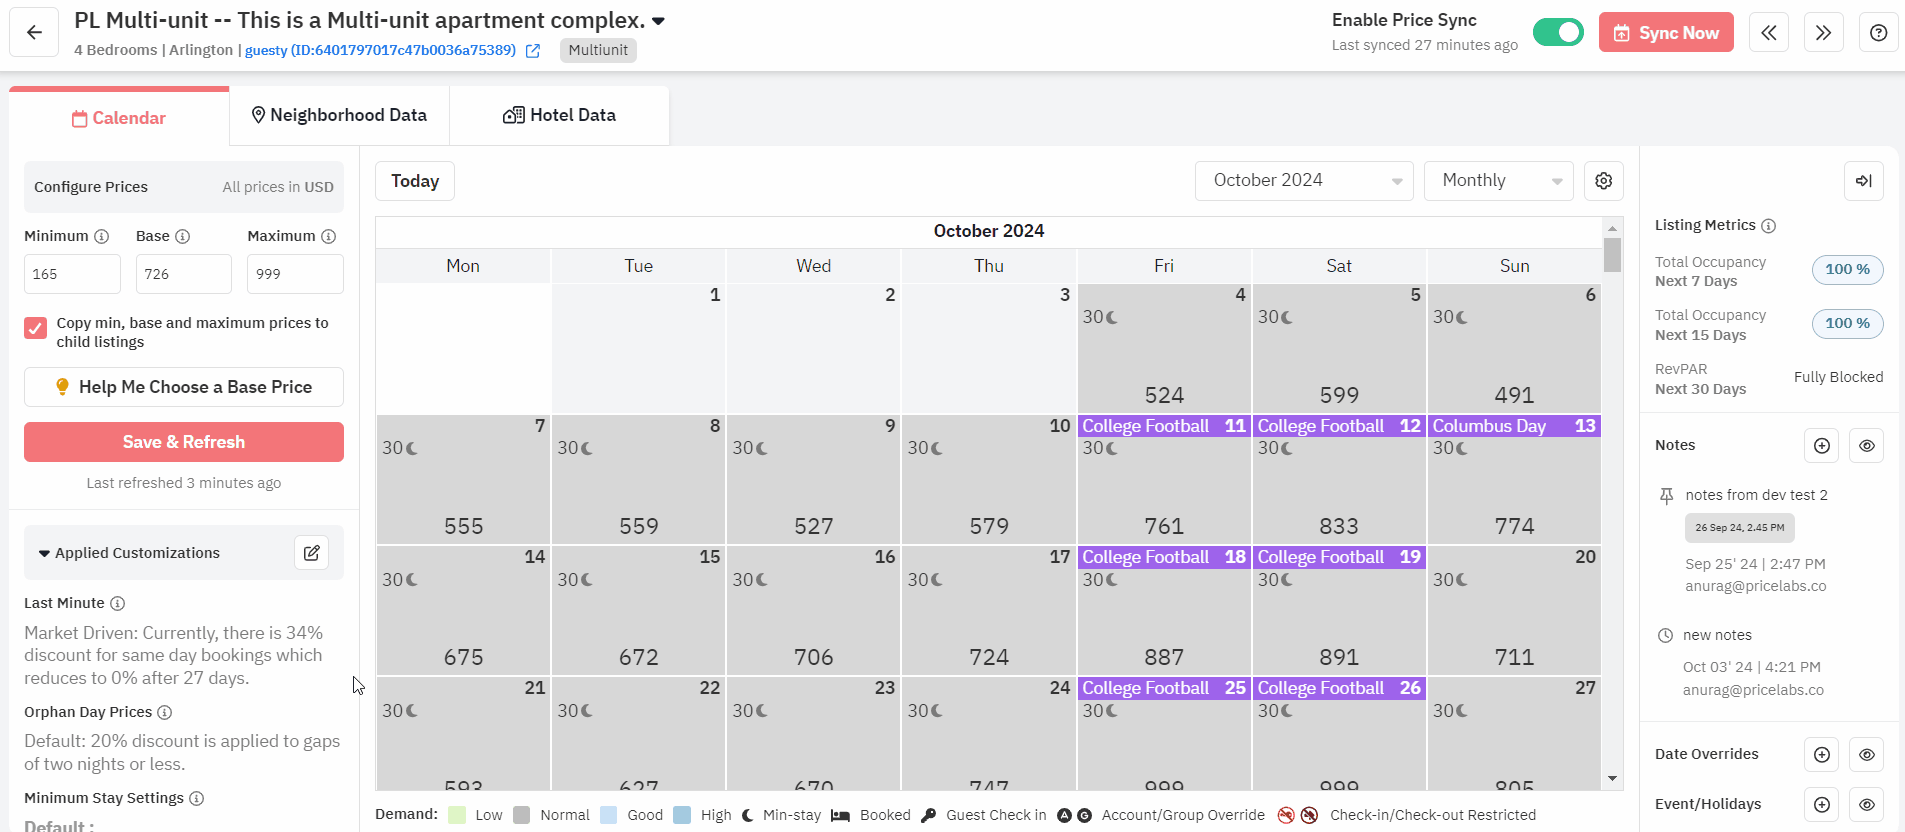Click the Base price input field
The height and width of the screenshot is (832, 1905).
(x=183, y=274)
